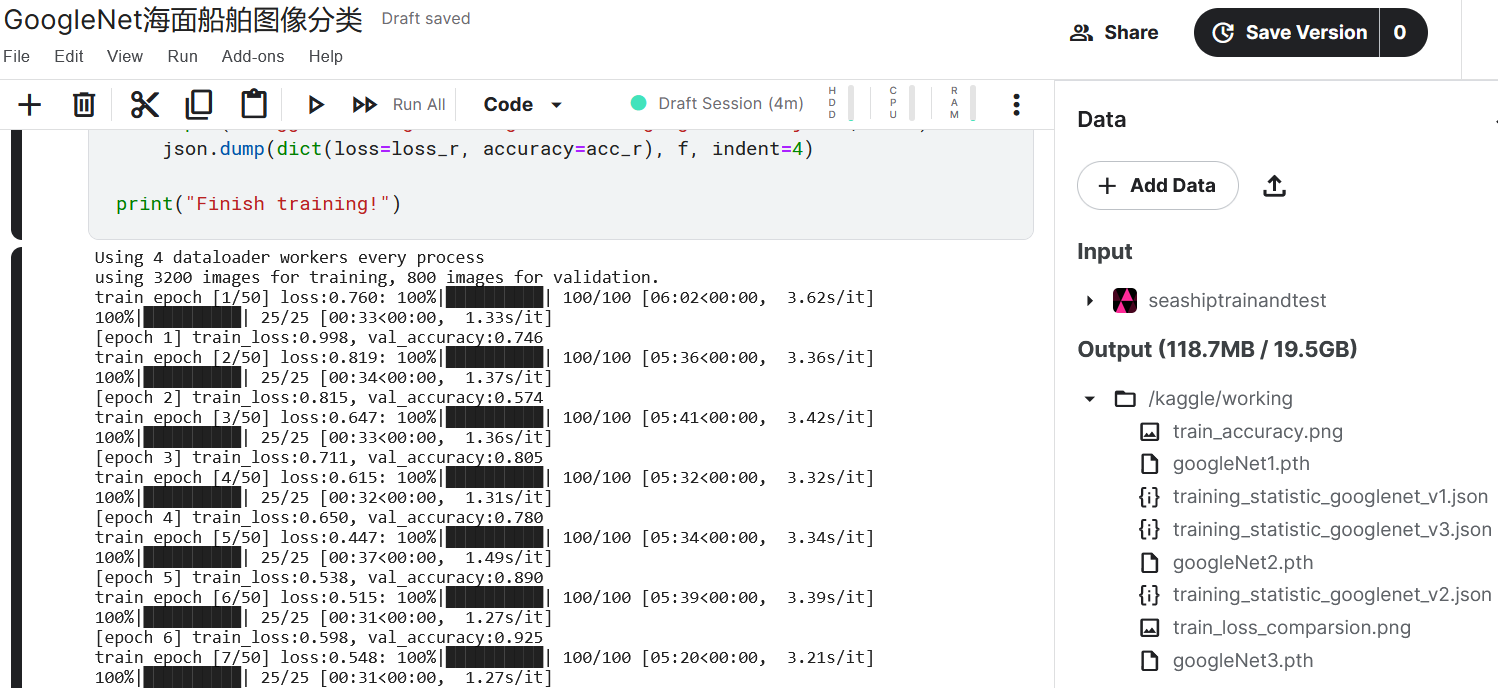
Task: Cut the cell with scissors icon
Action: click(145, 104)
